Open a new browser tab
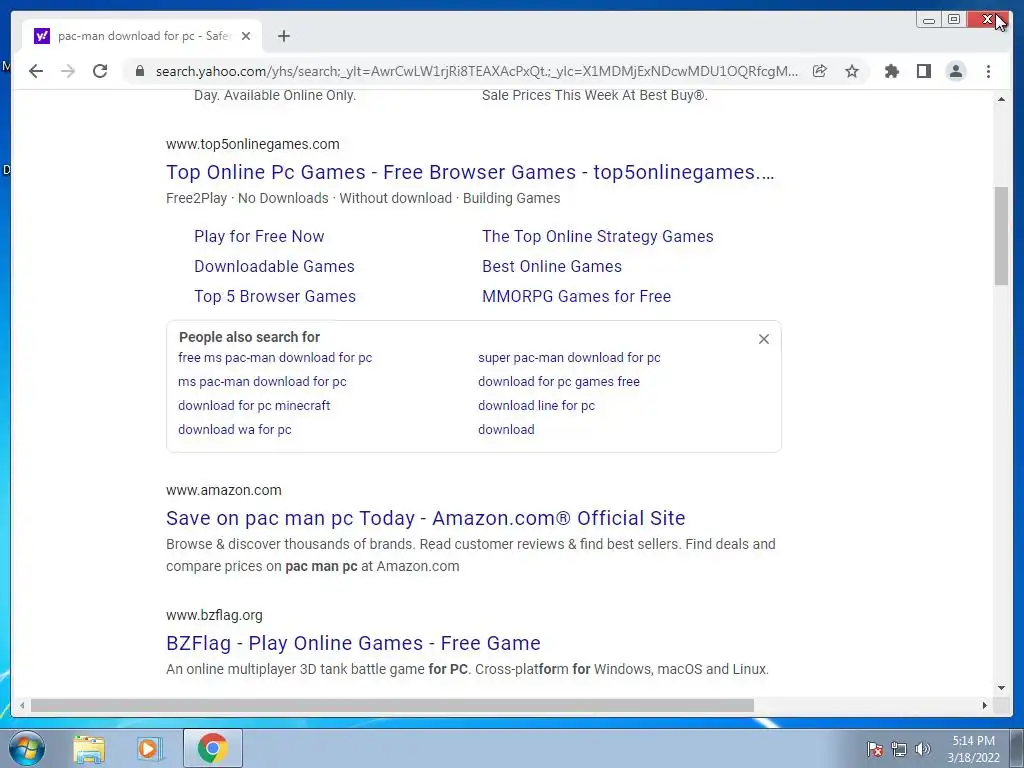 283,36
